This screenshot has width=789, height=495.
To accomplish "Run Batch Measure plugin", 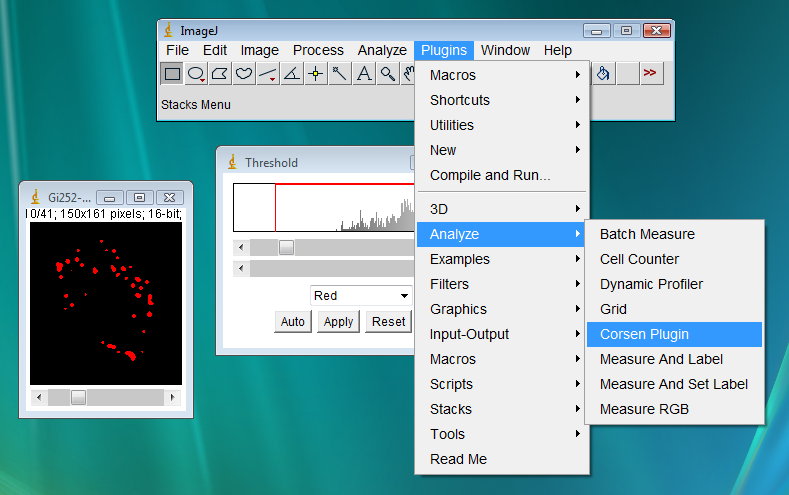I will point(674,234).
